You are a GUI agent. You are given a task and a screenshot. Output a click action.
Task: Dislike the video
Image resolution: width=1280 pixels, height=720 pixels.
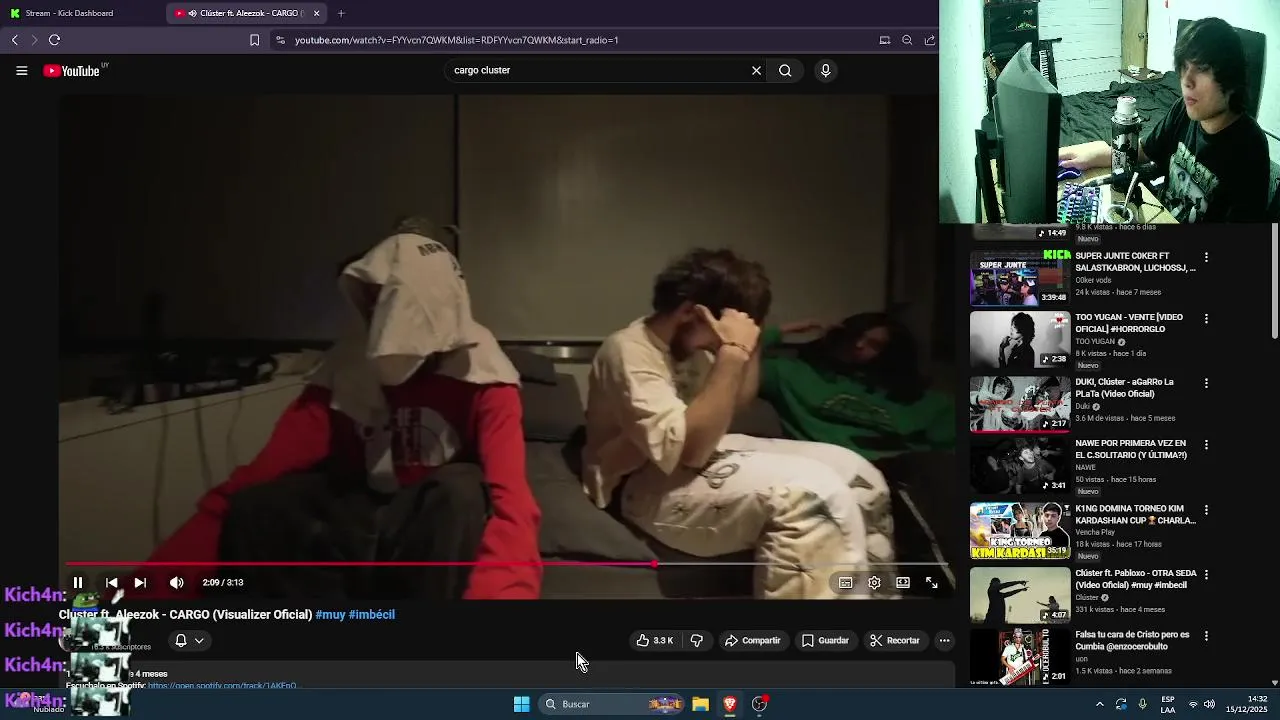click(x=697, y=640)
